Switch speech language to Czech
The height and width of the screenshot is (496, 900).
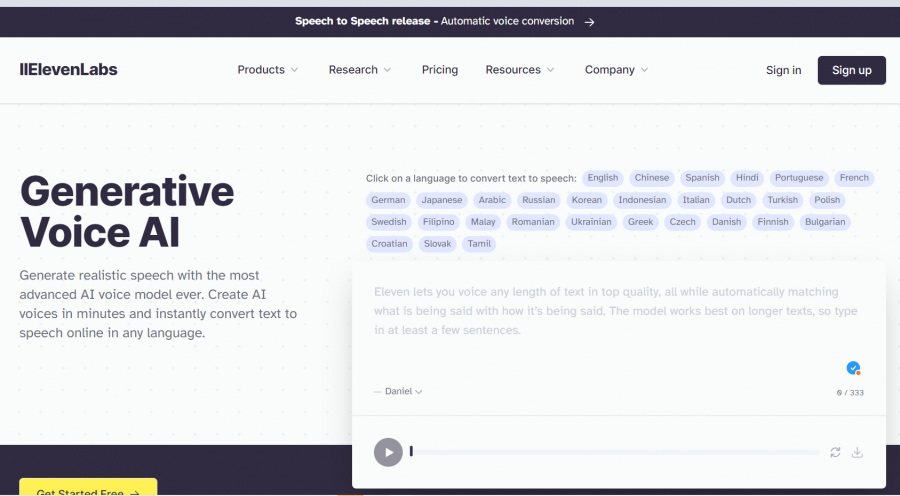[x=682, y=222]
